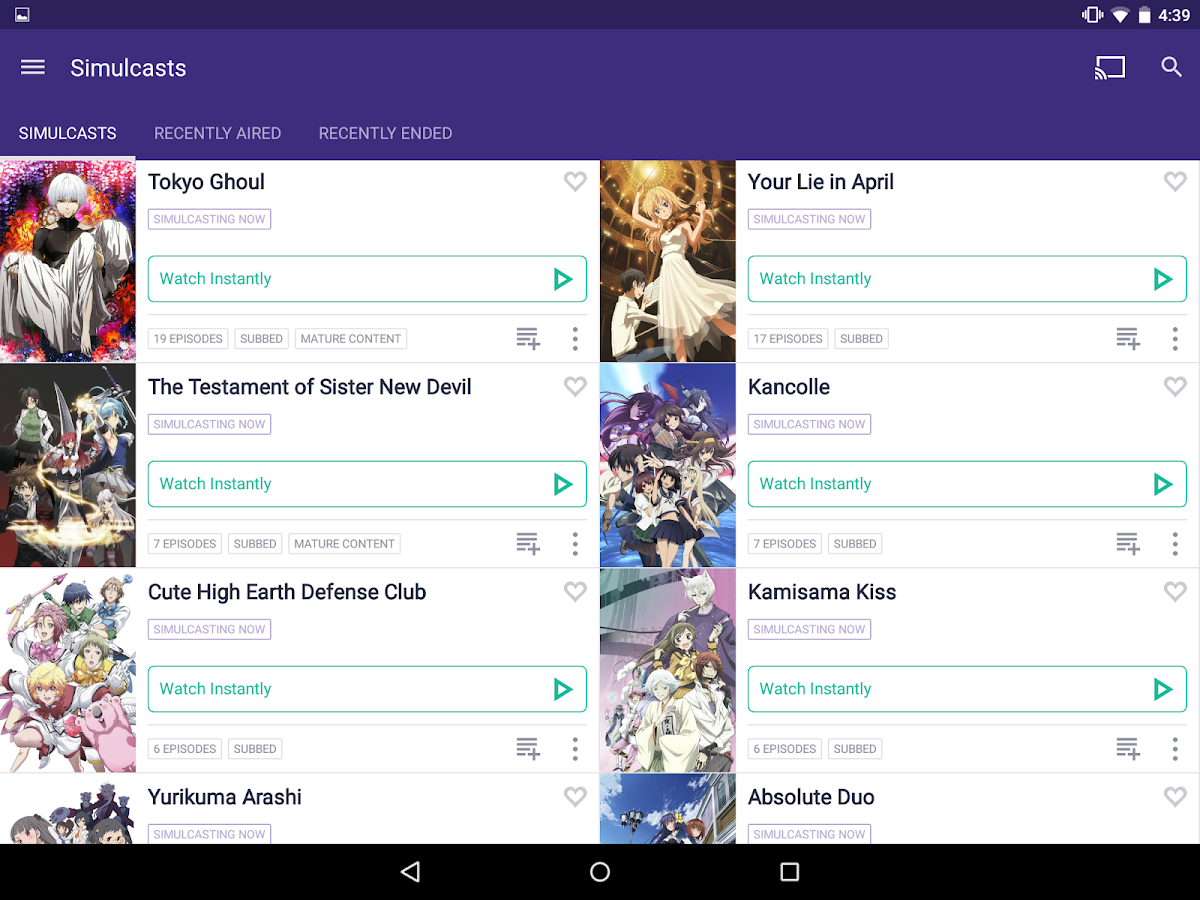Favorite Kamisama Kiss with heart icon
Screen dimensions: 1200x900
[x=1175, y=592]
